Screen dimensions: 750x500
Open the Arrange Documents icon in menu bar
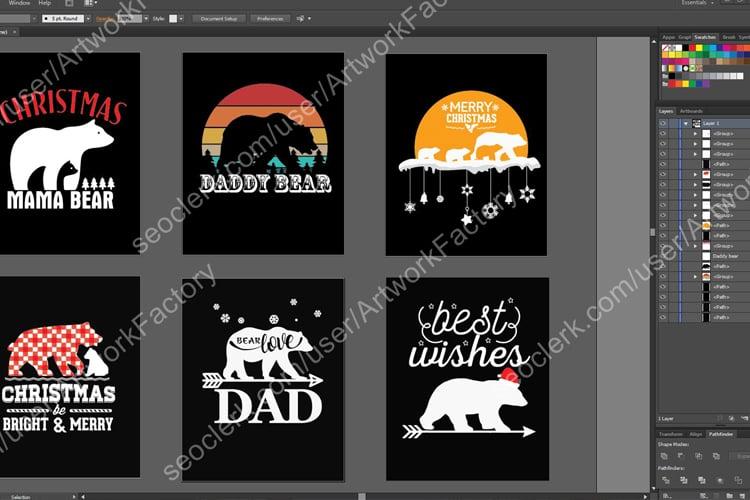click(90, 3)
